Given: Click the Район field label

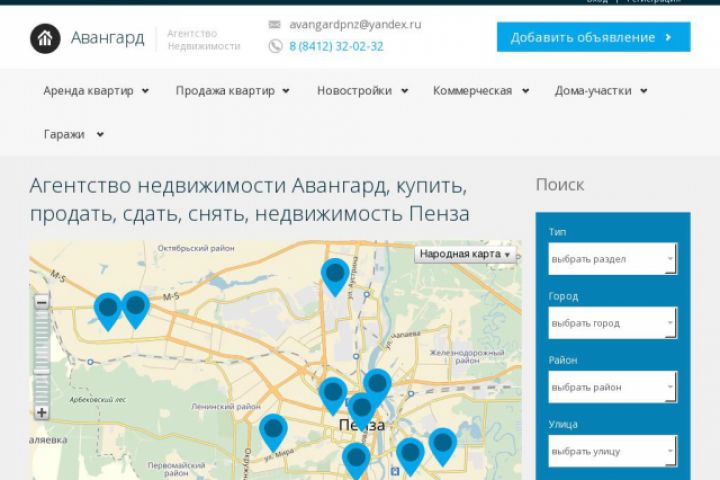Looking at the screenshot, I should [563, 360].
